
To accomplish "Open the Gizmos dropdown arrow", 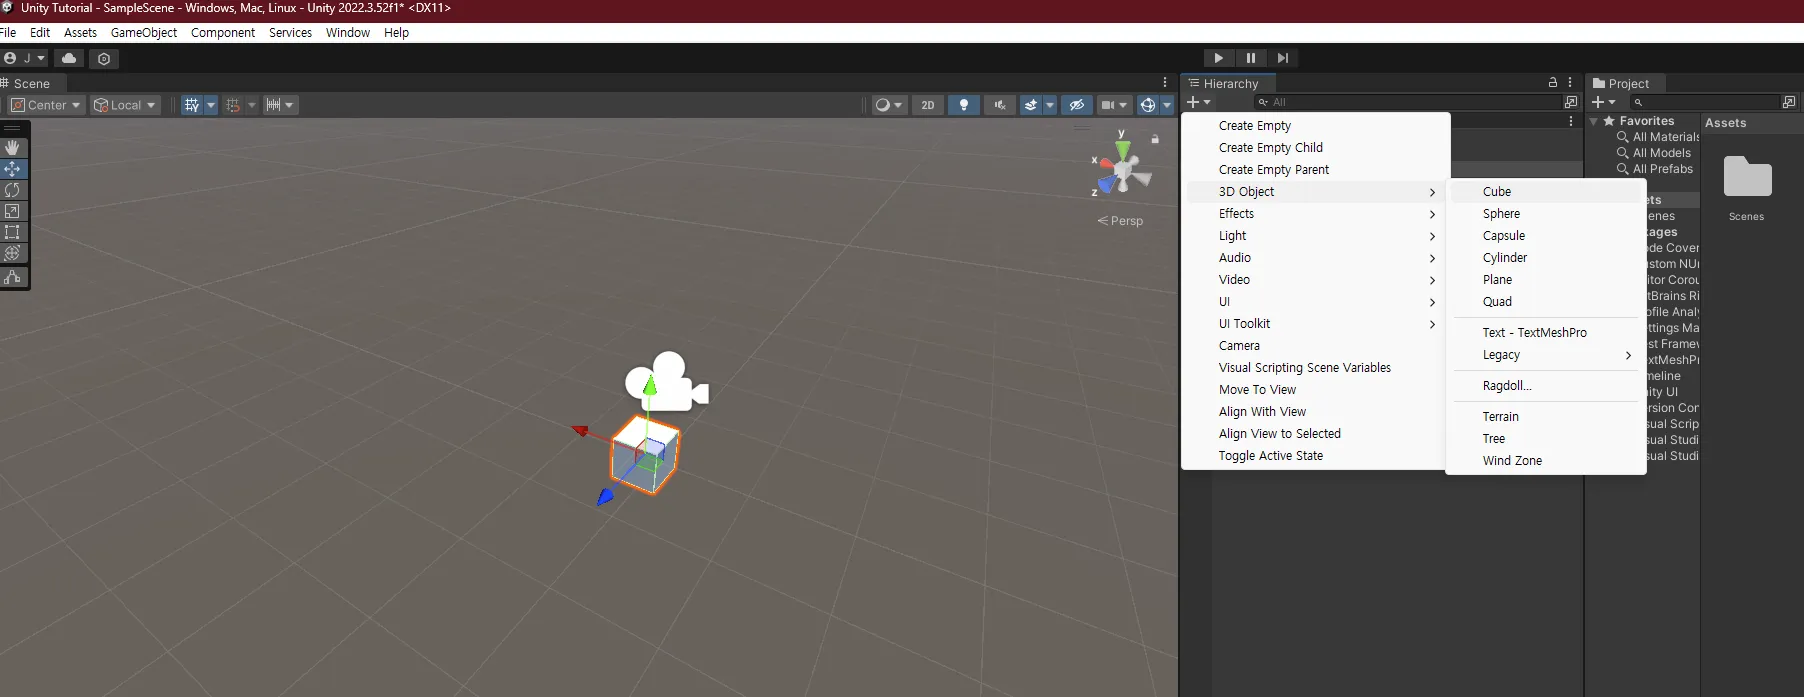I will click(x=1167, y=105).
